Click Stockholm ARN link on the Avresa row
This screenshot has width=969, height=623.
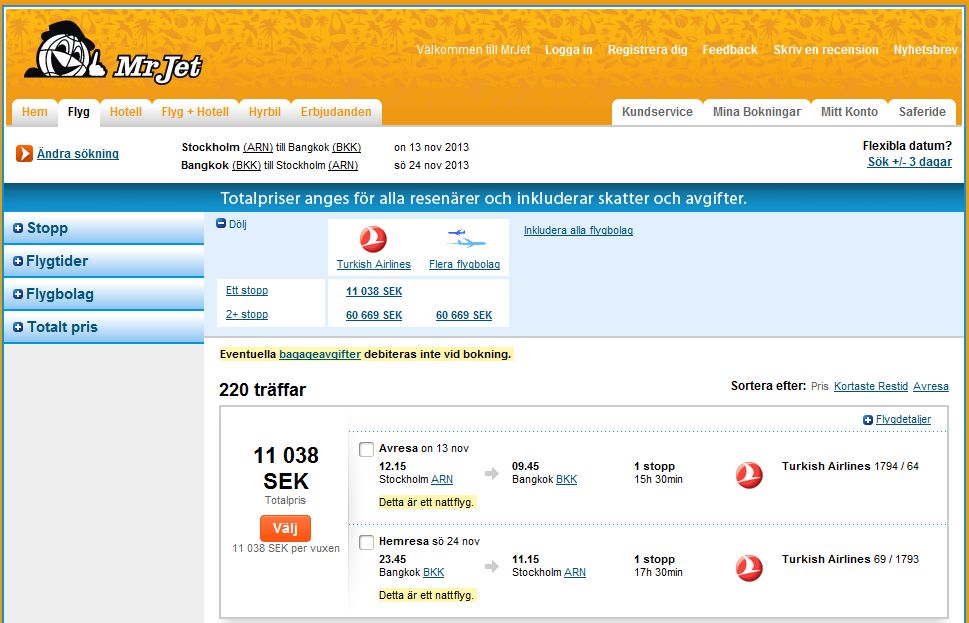tap(442, 480)
